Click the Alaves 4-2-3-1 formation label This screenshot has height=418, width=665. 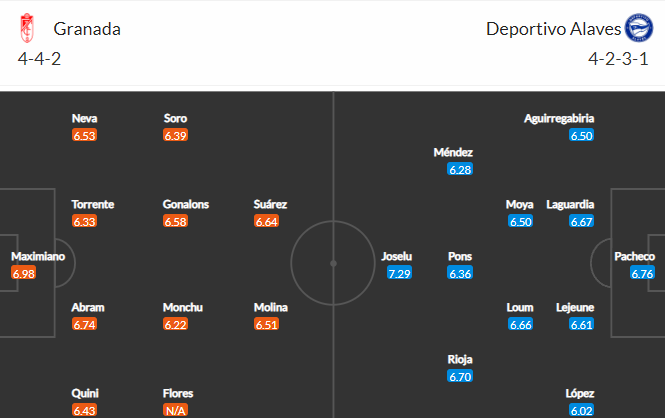618,59
